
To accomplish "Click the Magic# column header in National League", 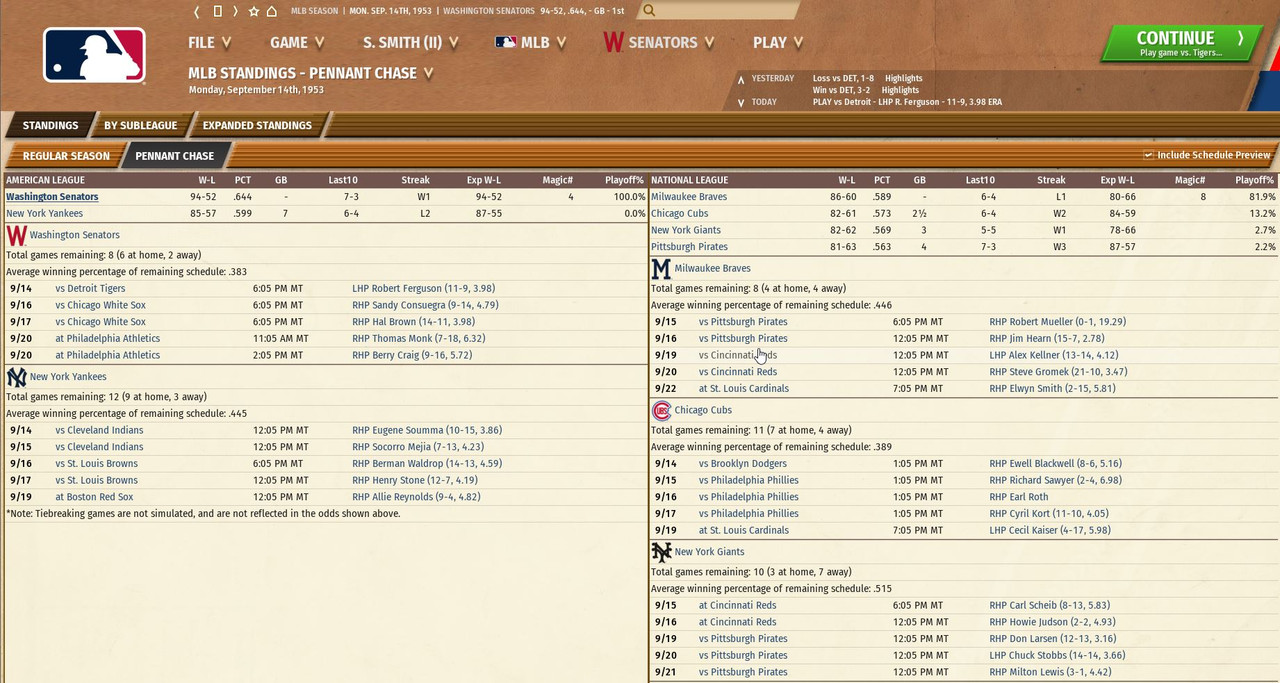I will [x=1189, y=181].
